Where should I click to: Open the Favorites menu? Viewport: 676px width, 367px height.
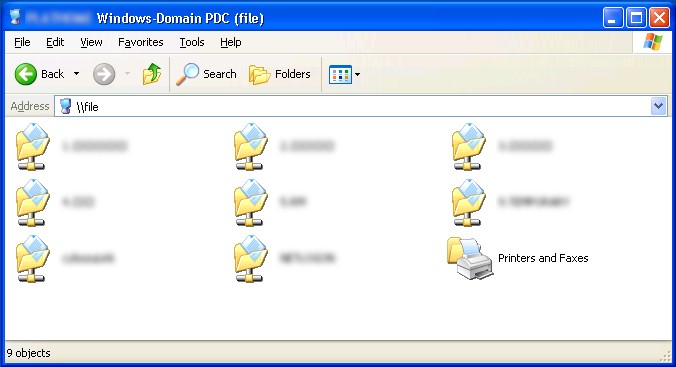click(x=141, y=42)
